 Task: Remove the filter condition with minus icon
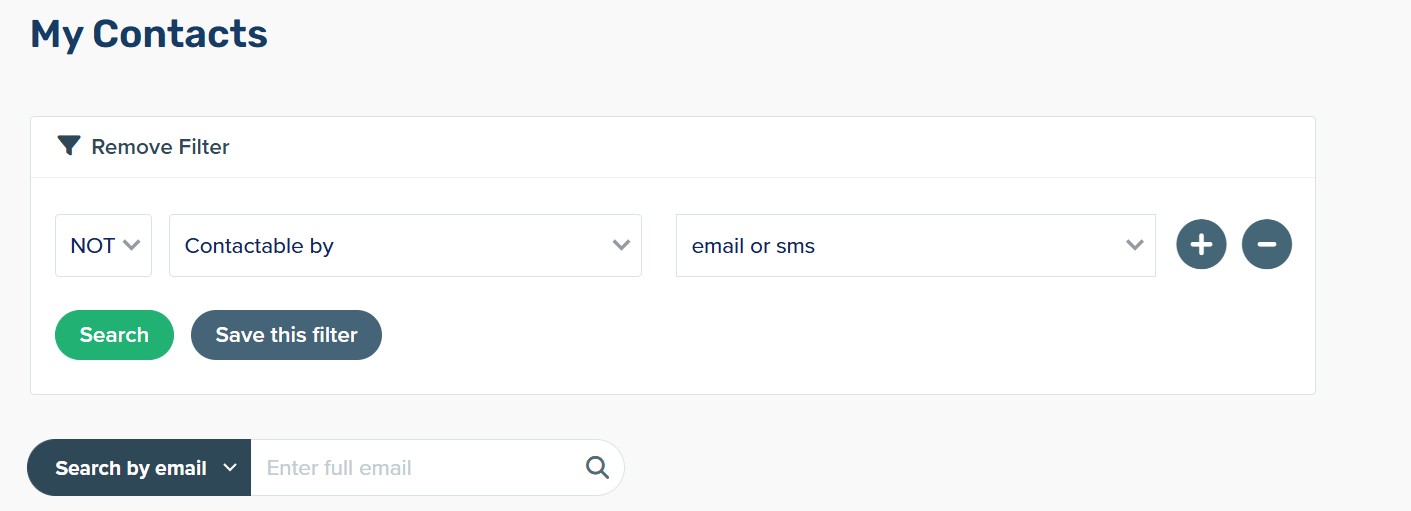[1266, 245]
